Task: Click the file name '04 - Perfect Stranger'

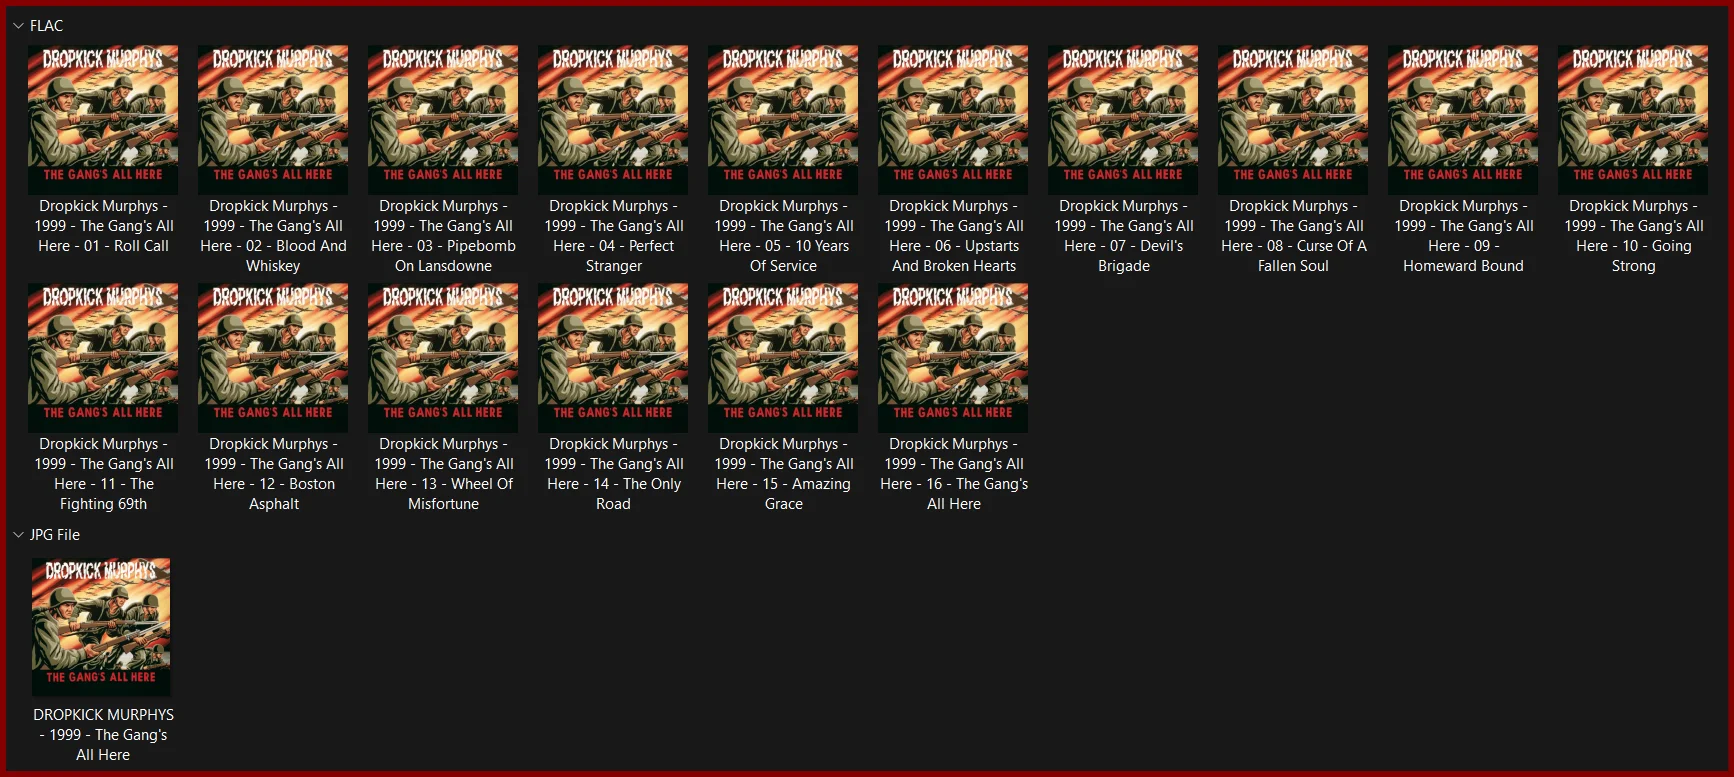Action: 613,236
